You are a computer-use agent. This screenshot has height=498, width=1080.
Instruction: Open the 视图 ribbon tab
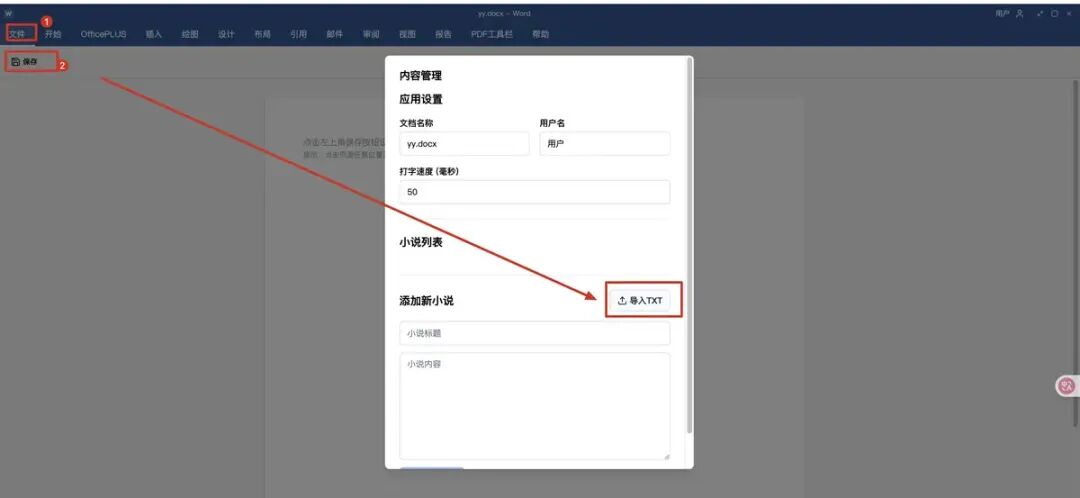407,34
